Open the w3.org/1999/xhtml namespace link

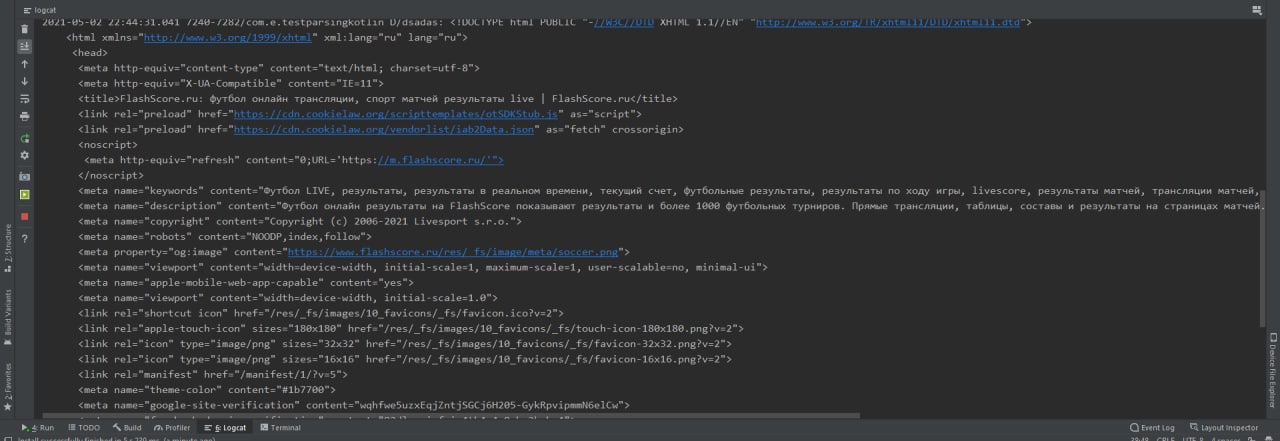[x=227, y=37]
